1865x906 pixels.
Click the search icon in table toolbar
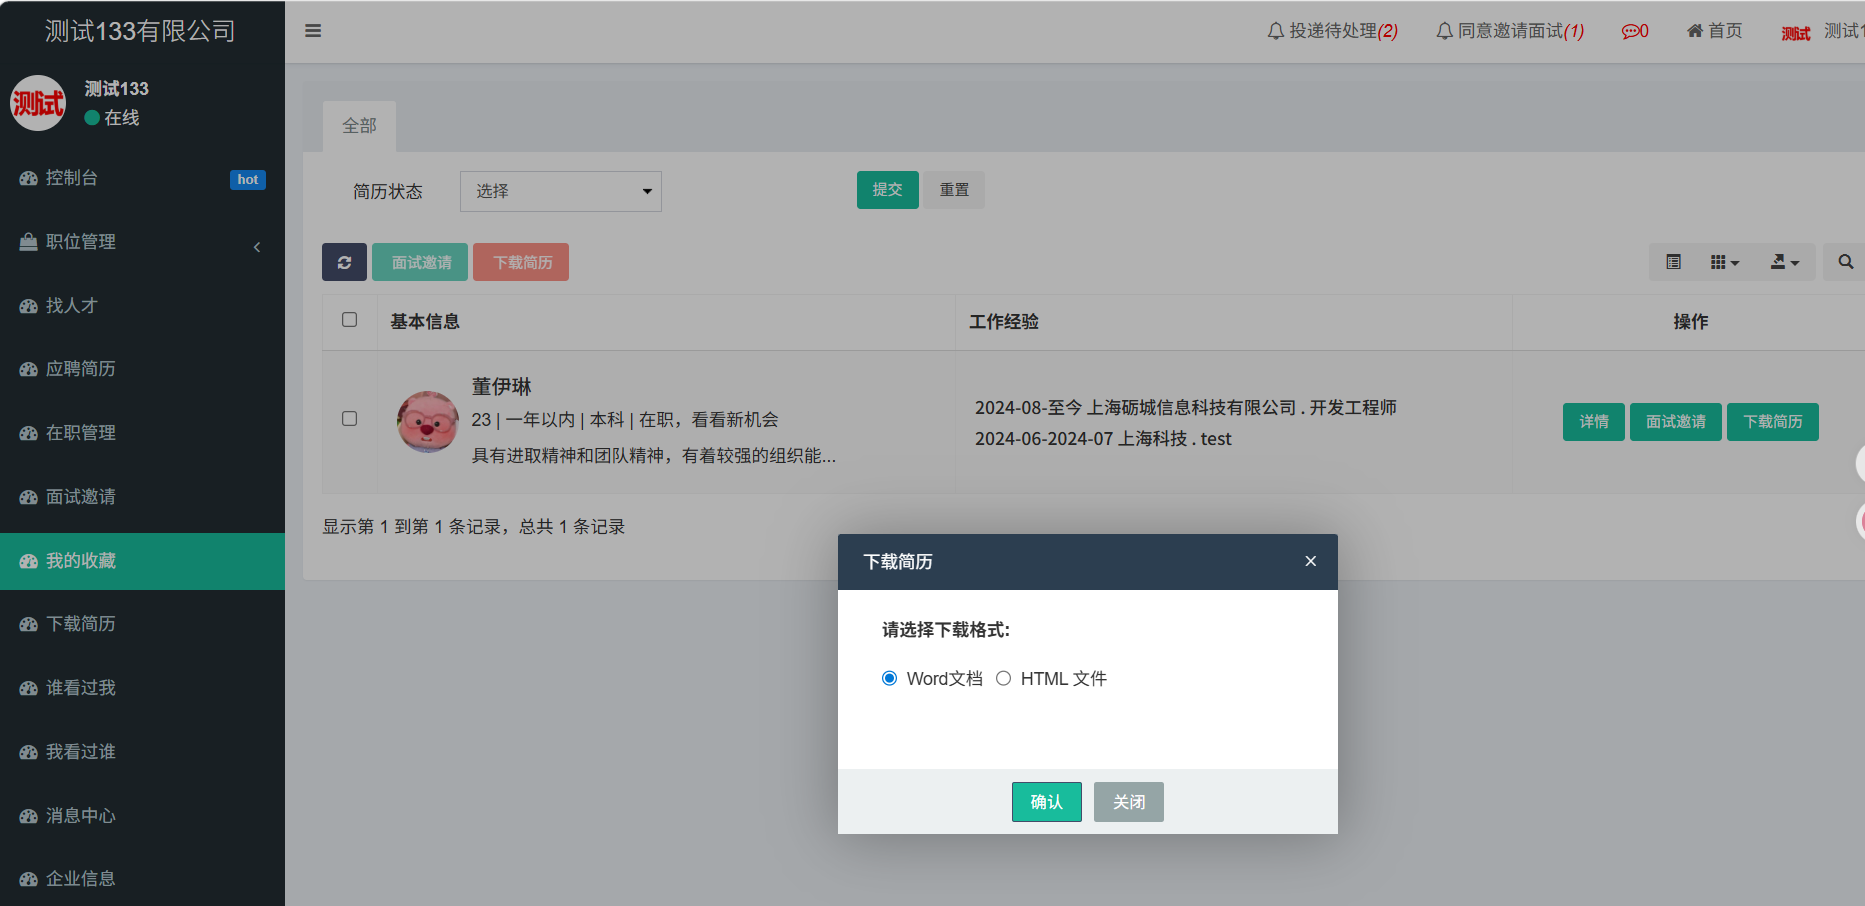click(x=1845, y=262)
